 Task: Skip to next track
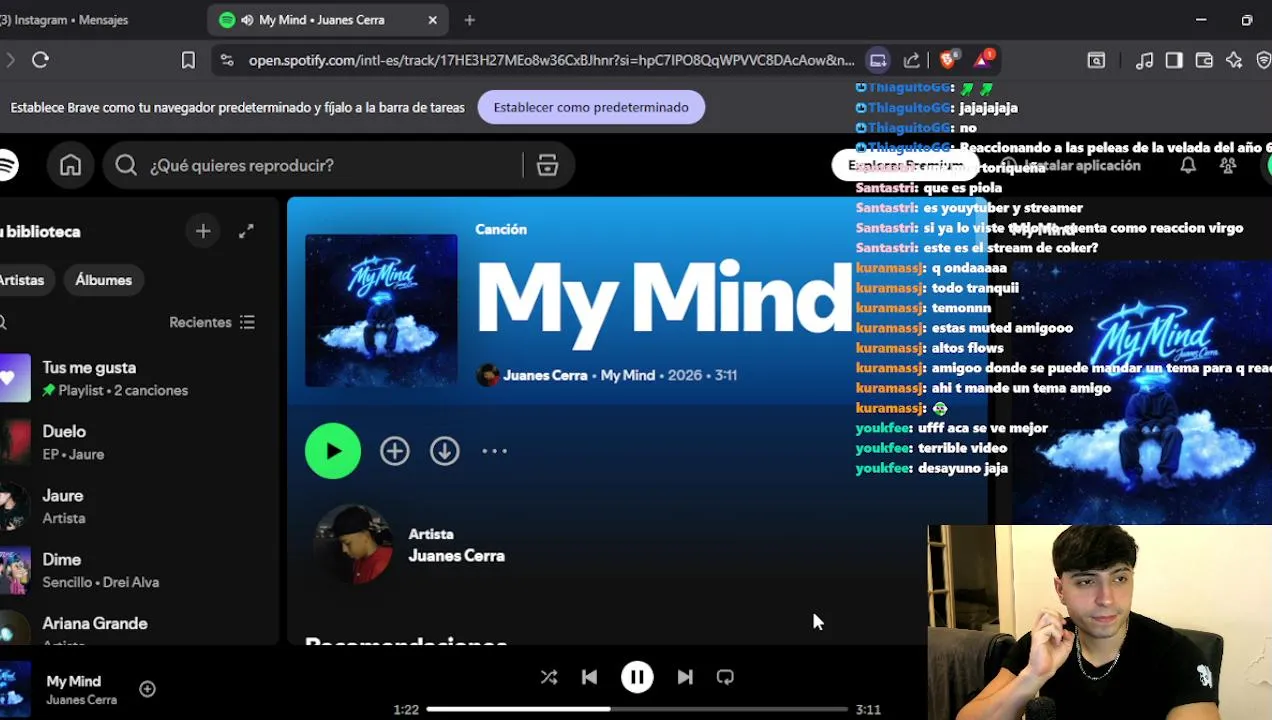pyautogui.click(x=685, y=677)
